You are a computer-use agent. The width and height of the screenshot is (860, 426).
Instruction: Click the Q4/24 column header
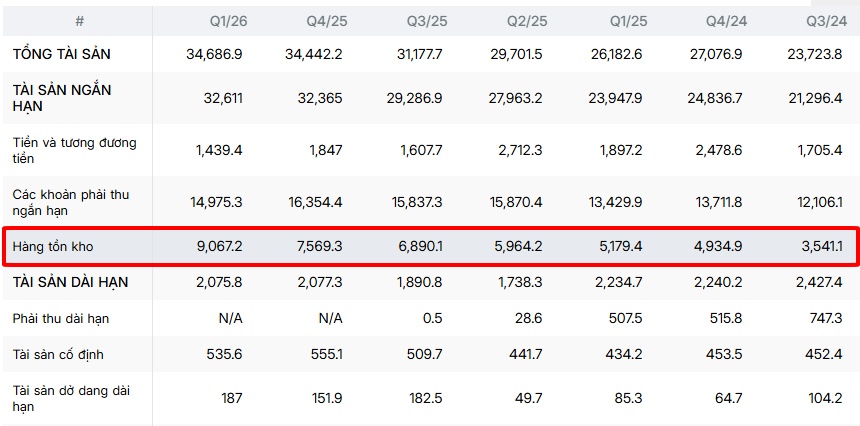[727, 21]
